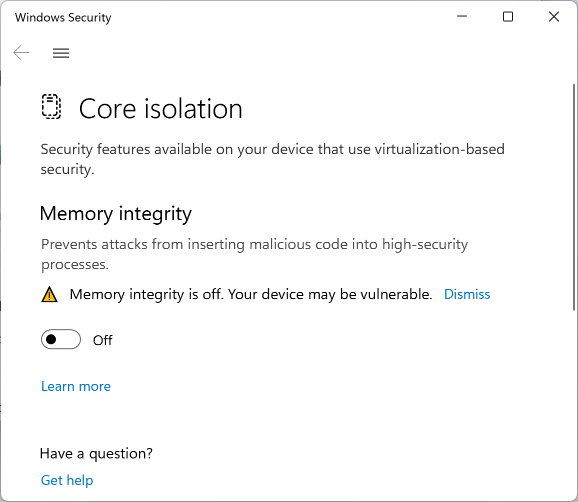Open the Get help link

[67, 480]
